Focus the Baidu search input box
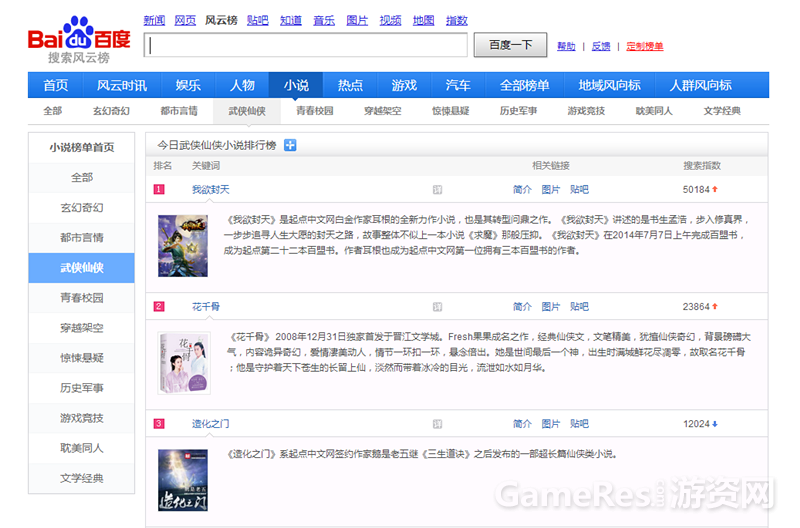This screenshot has height=528, width=800. [x=306, y=45]
